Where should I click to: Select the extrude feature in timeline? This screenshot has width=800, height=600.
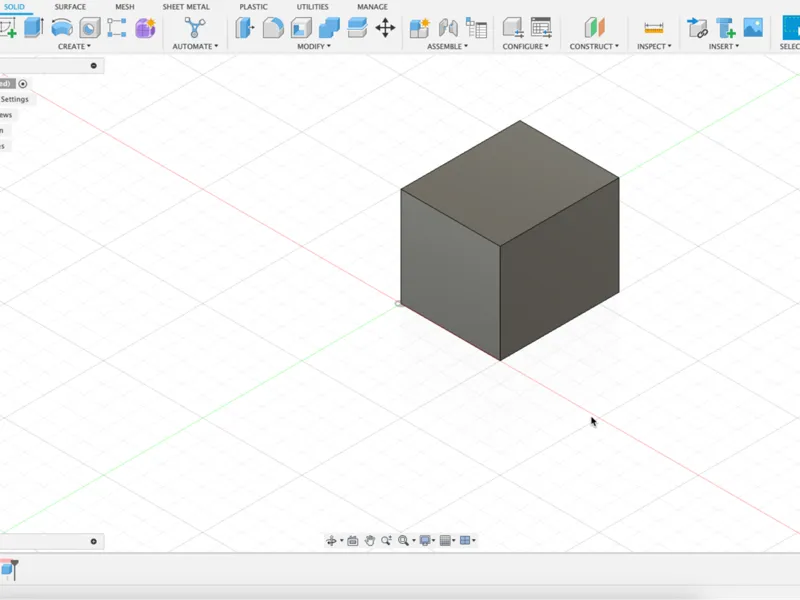[6, 569]
